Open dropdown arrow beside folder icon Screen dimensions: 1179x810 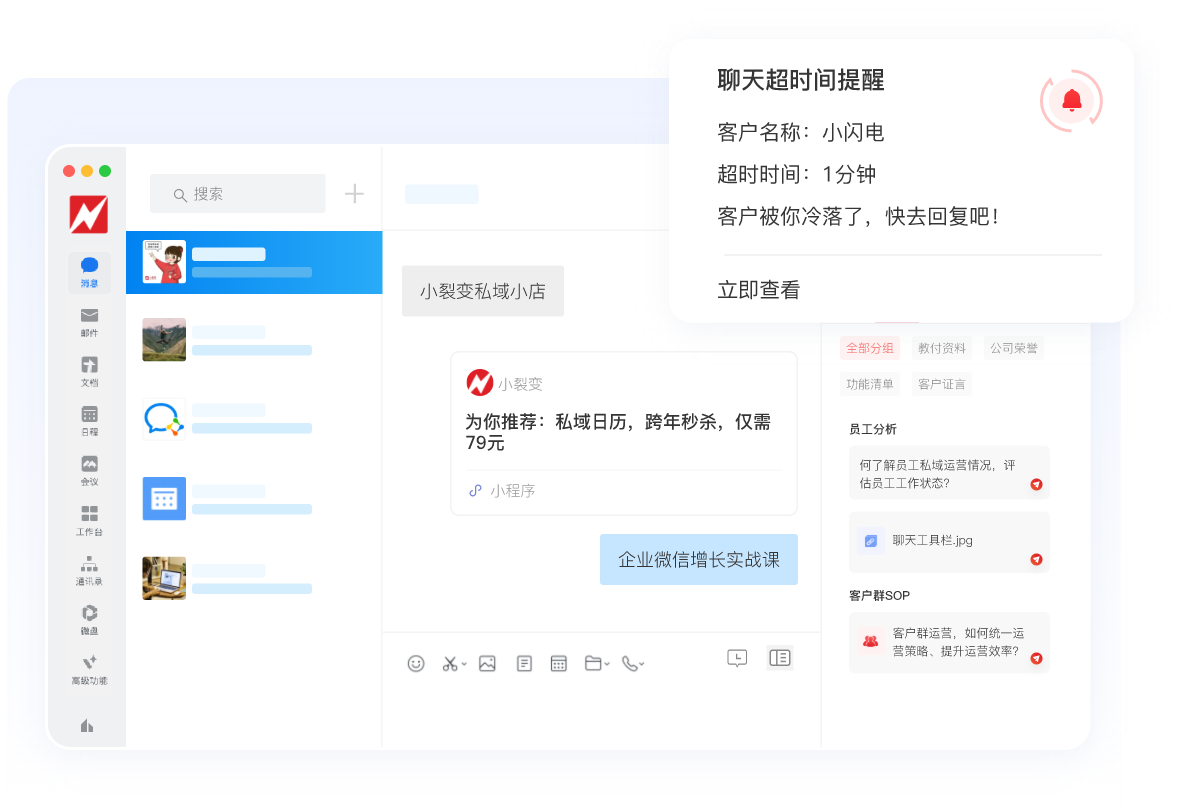tap(607, 664)
